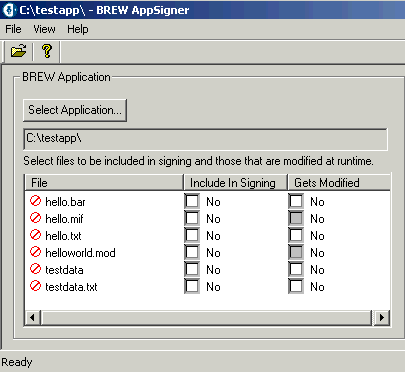Click the grayed Gets Modified checkbox for helloworld.mod

[296, 252]
